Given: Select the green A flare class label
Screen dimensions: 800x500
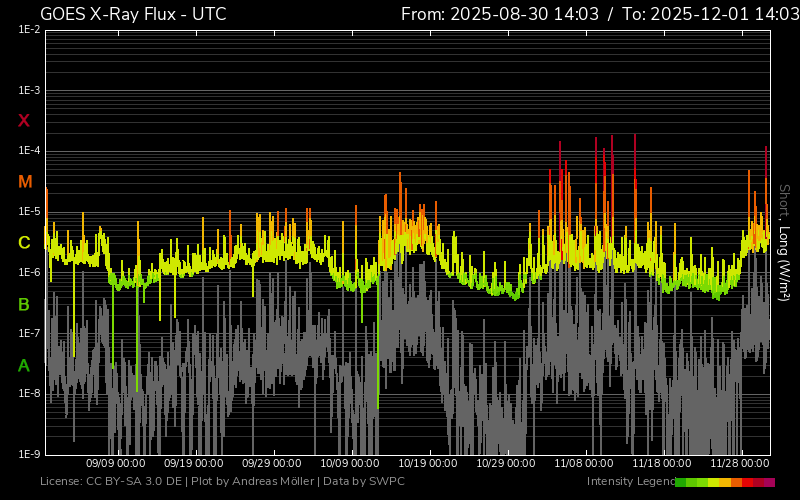Looking at the screenshot, I should click(24, 366).
